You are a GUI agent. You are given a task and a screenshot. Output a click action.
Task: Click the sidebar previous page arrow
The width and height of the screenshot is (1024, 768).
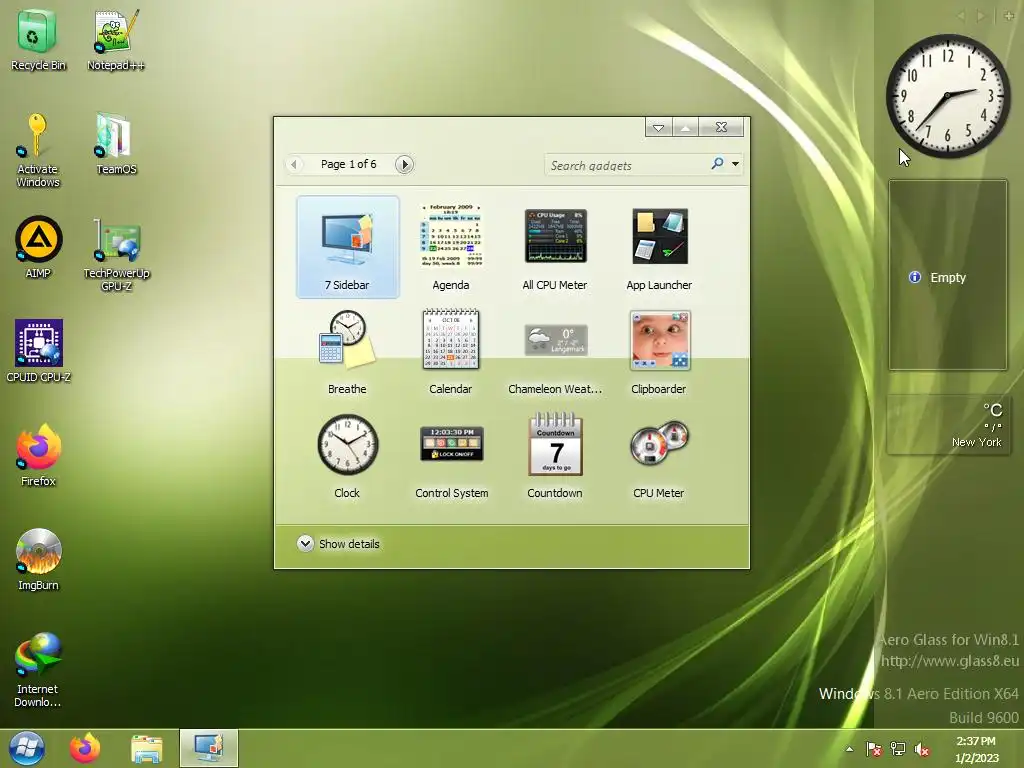pos(961,16)
